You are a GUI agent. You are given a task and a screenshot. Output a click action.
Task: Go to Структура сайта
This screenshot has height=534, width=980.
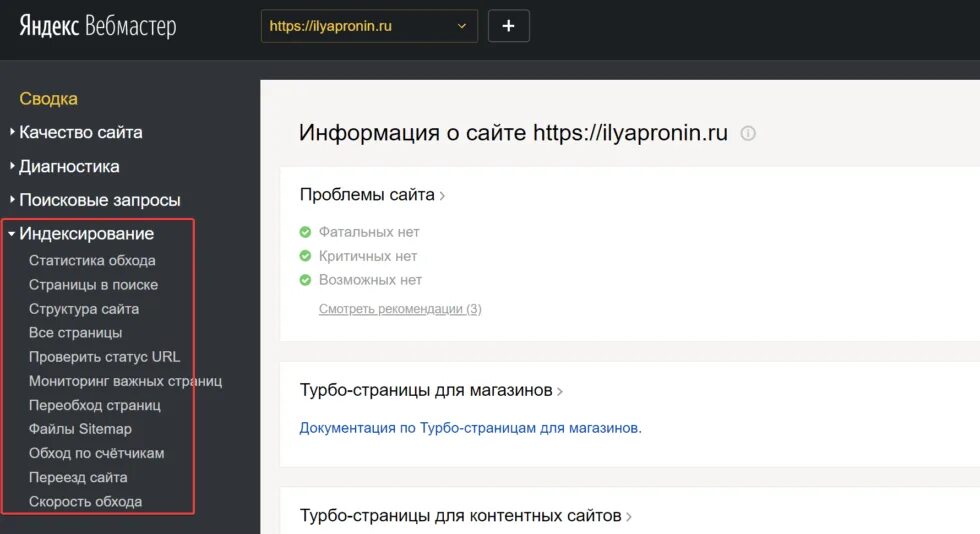pos(84,309)
